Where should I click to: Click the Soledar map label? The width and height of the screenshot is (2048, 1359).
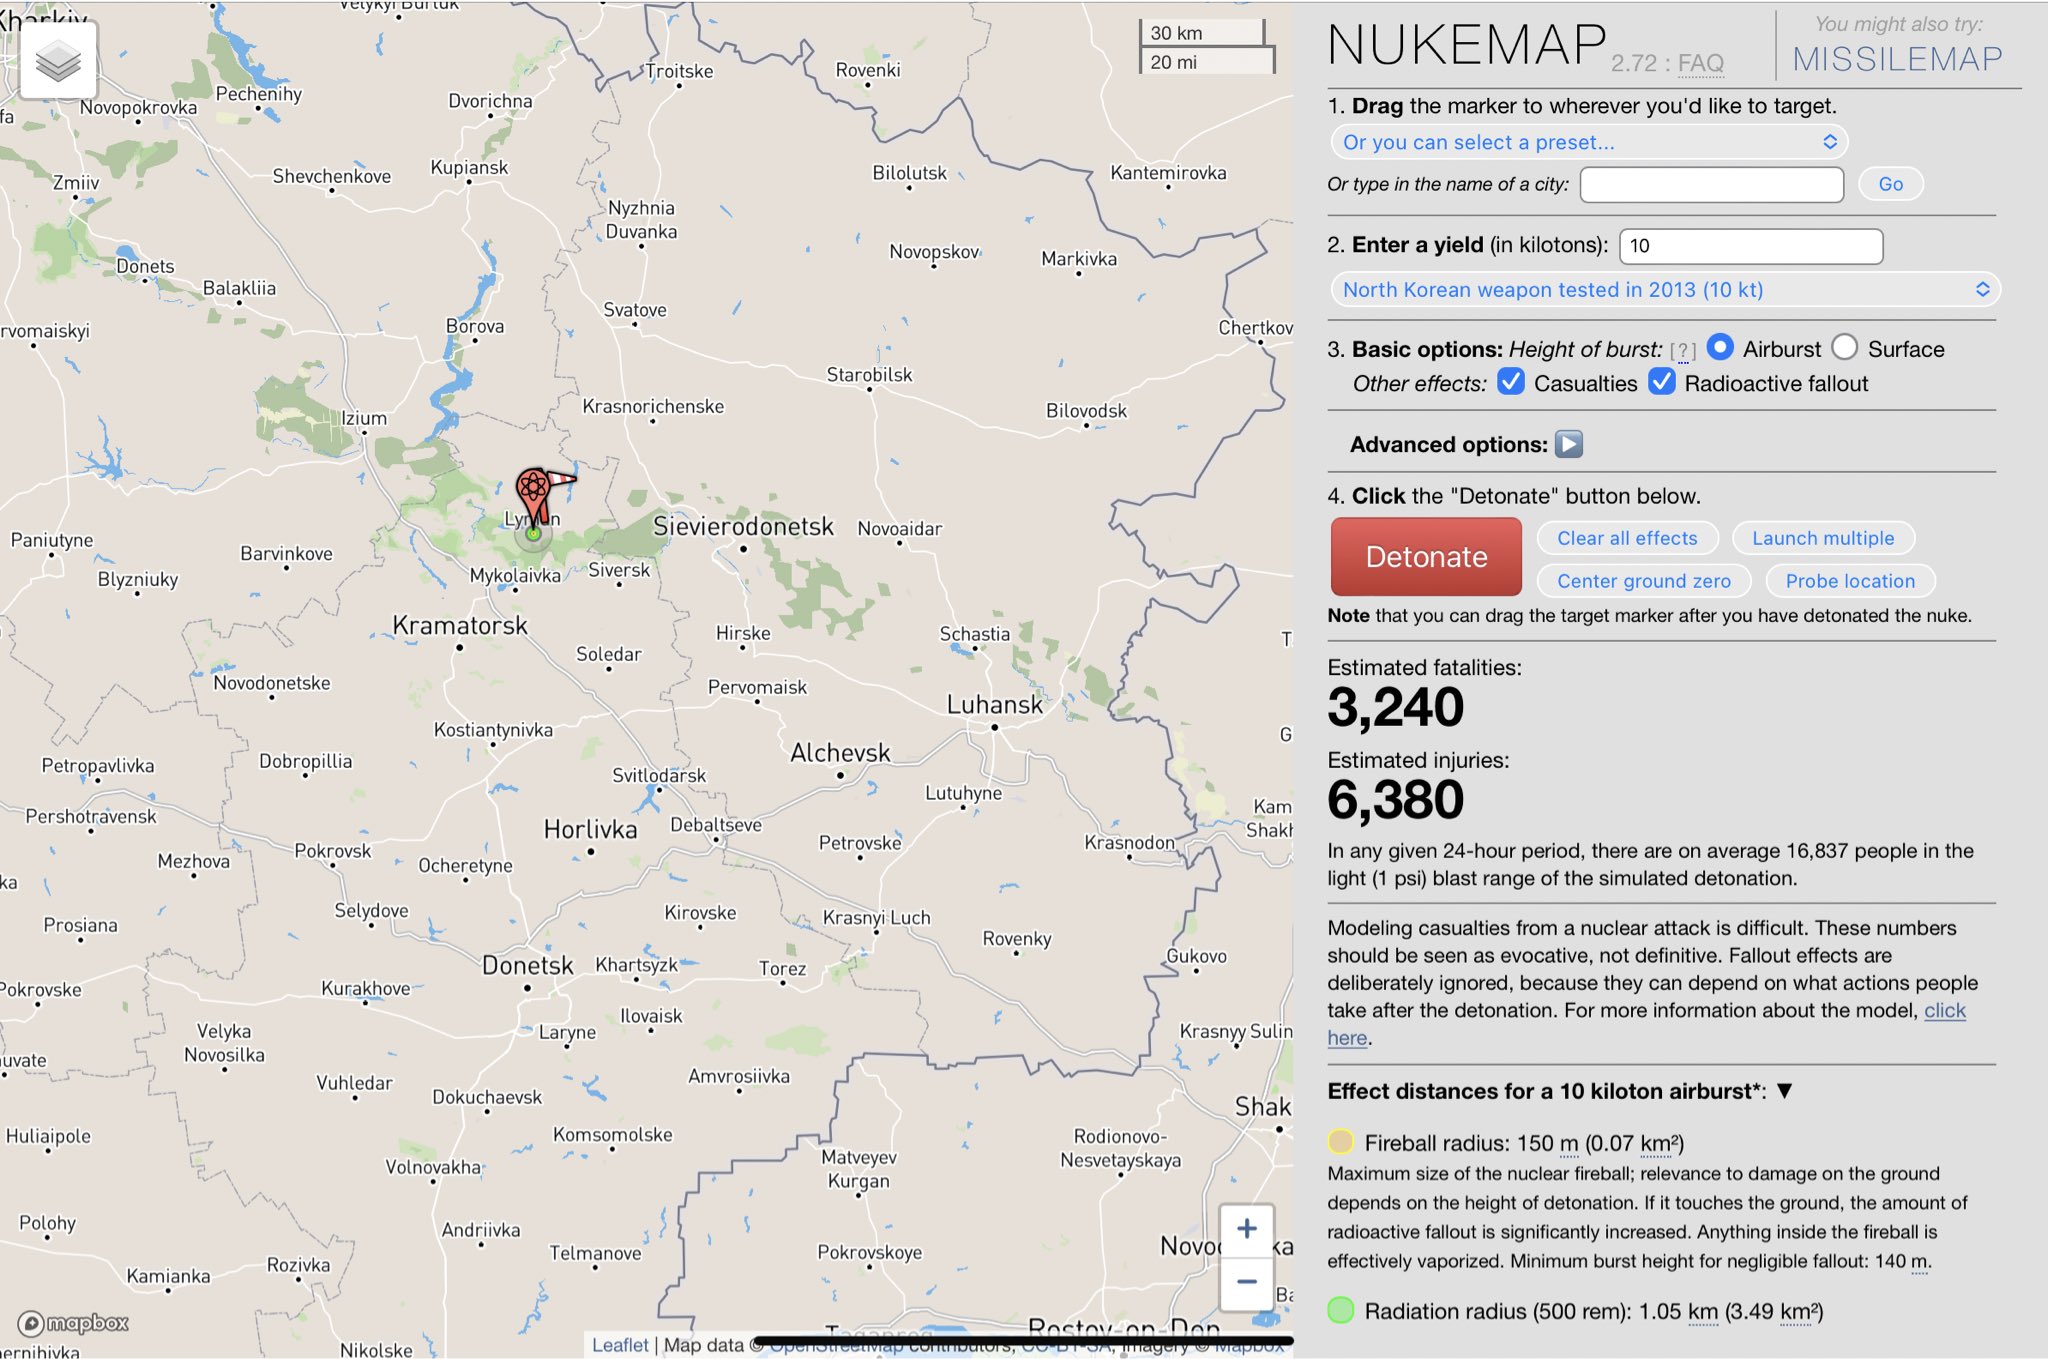point(608,654)
